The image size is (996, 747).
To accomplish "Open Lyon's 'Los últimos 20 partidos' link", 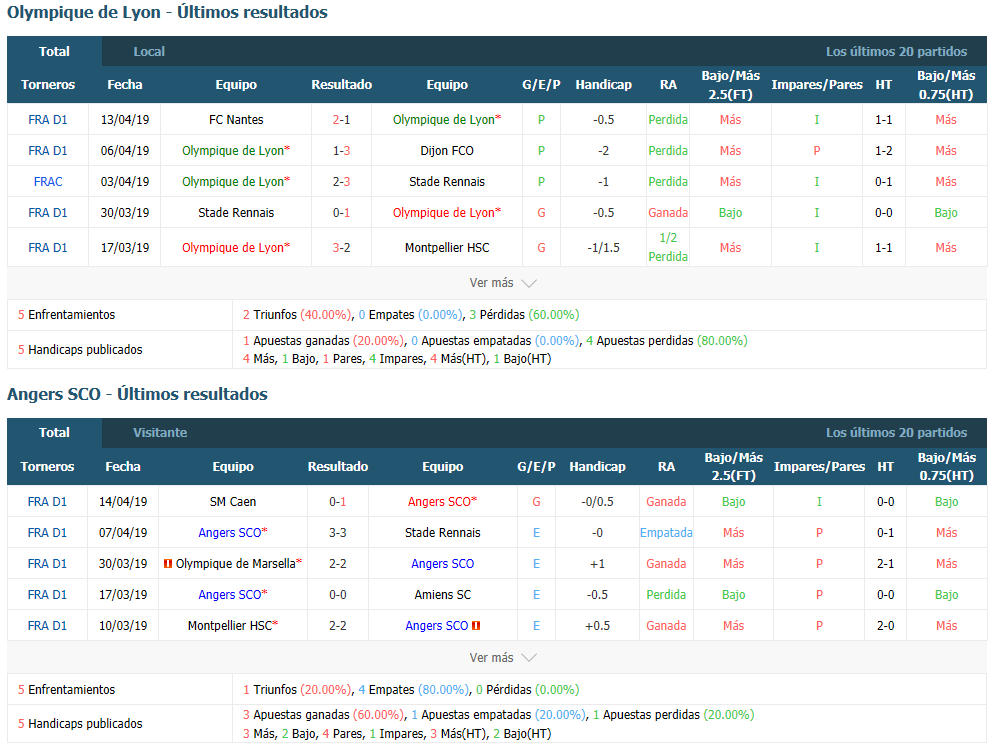I will (x=896, y=51).
